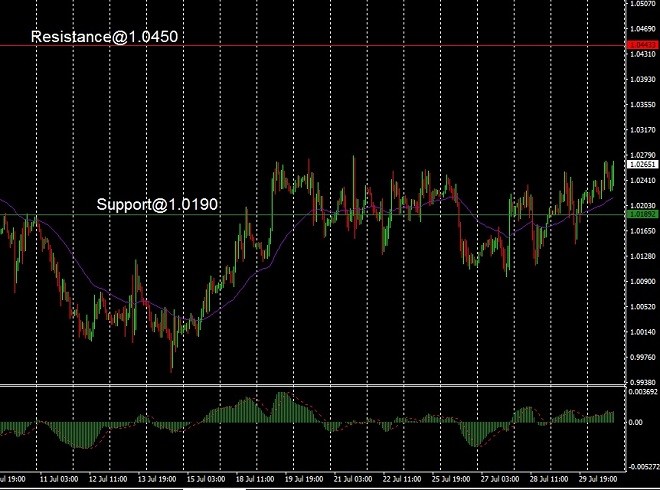660x490 pixels.
Task: Click indicator scale value -0.005272
Action: (x=644, y=466)
